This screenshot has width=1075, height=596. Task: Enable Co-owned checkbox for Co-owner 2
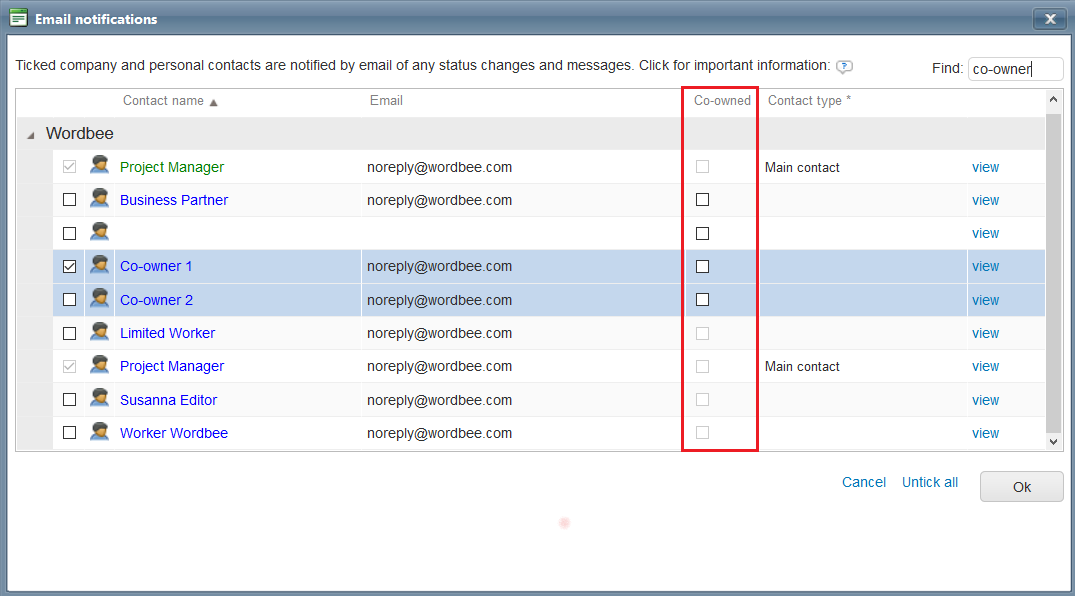pos(702,299)
